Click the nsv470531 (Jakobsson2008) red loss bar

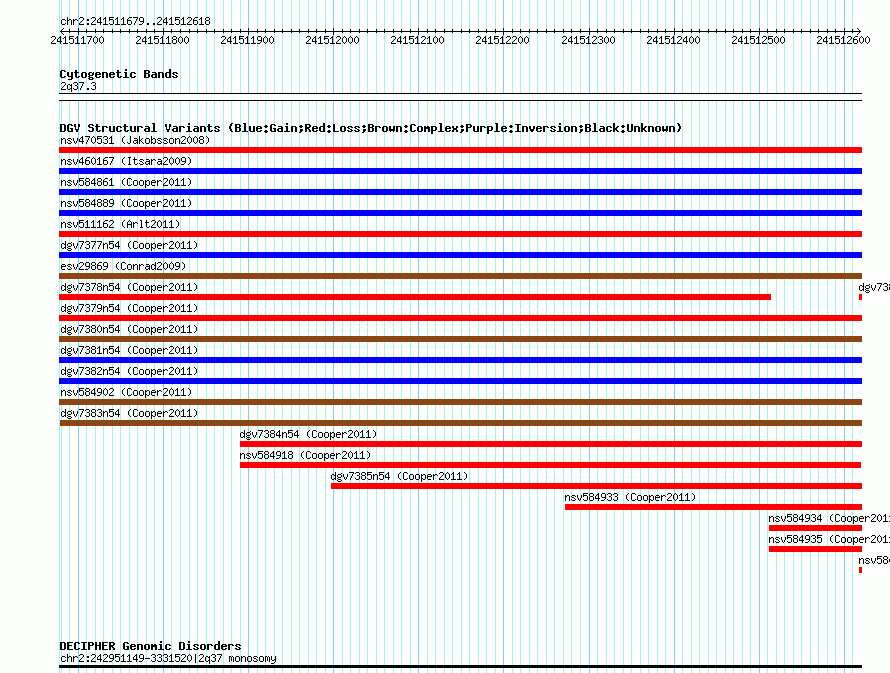tap(460, 150)
